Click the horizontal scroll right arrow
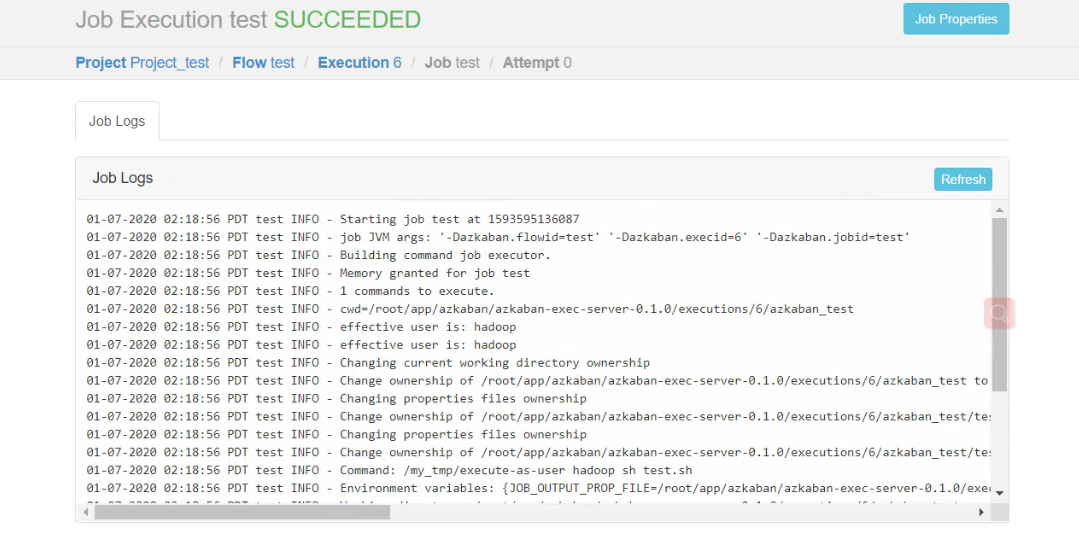 coord(982,512)
